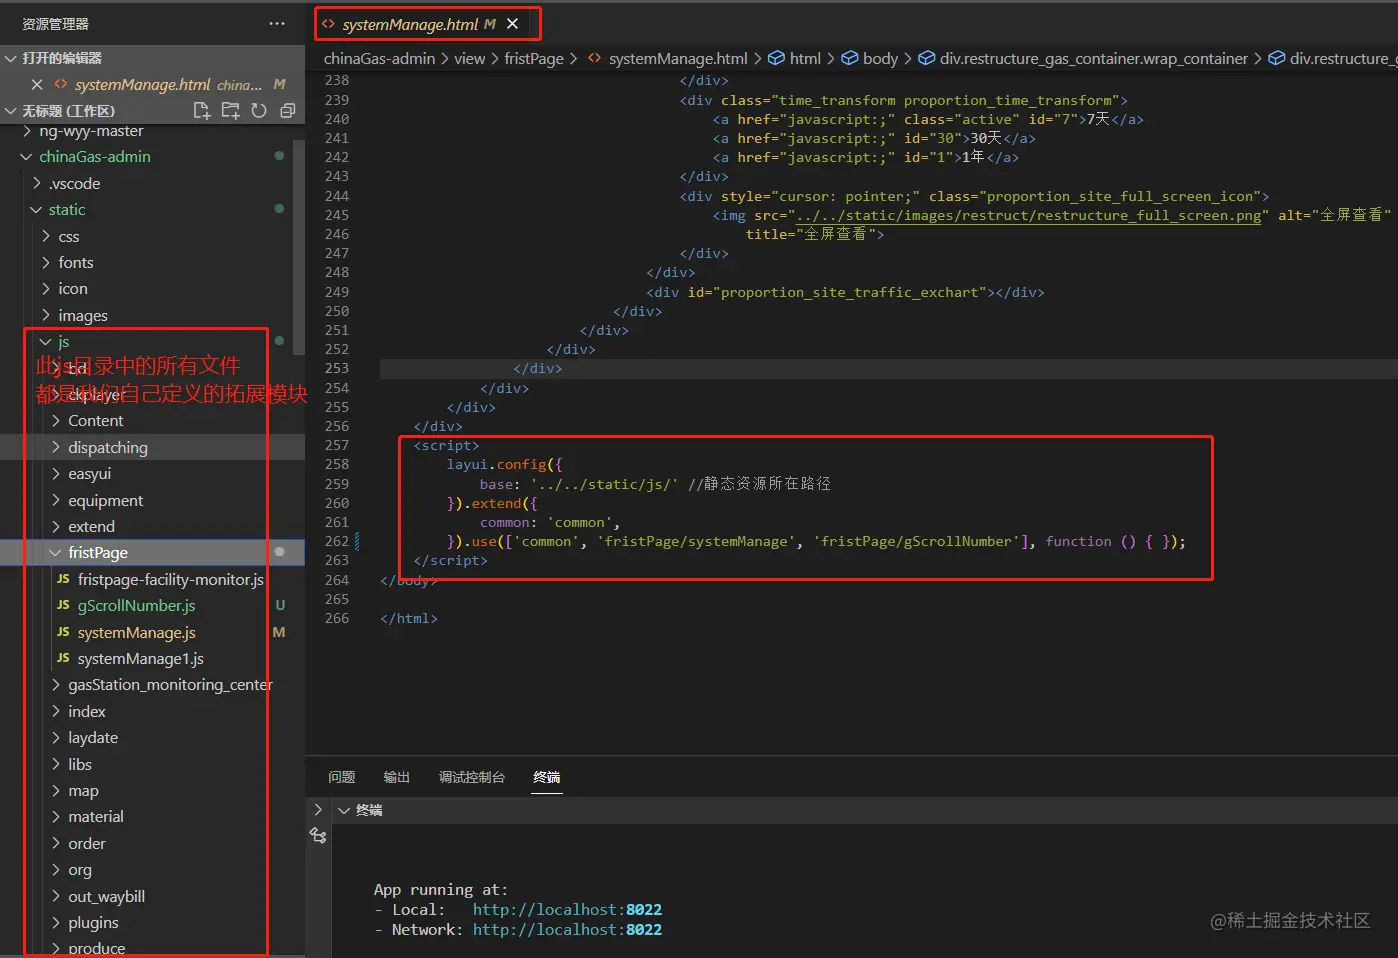Click the New File icon in workspace header
The width and height of the screenshot is (1398, 958).
coord(201,111)
